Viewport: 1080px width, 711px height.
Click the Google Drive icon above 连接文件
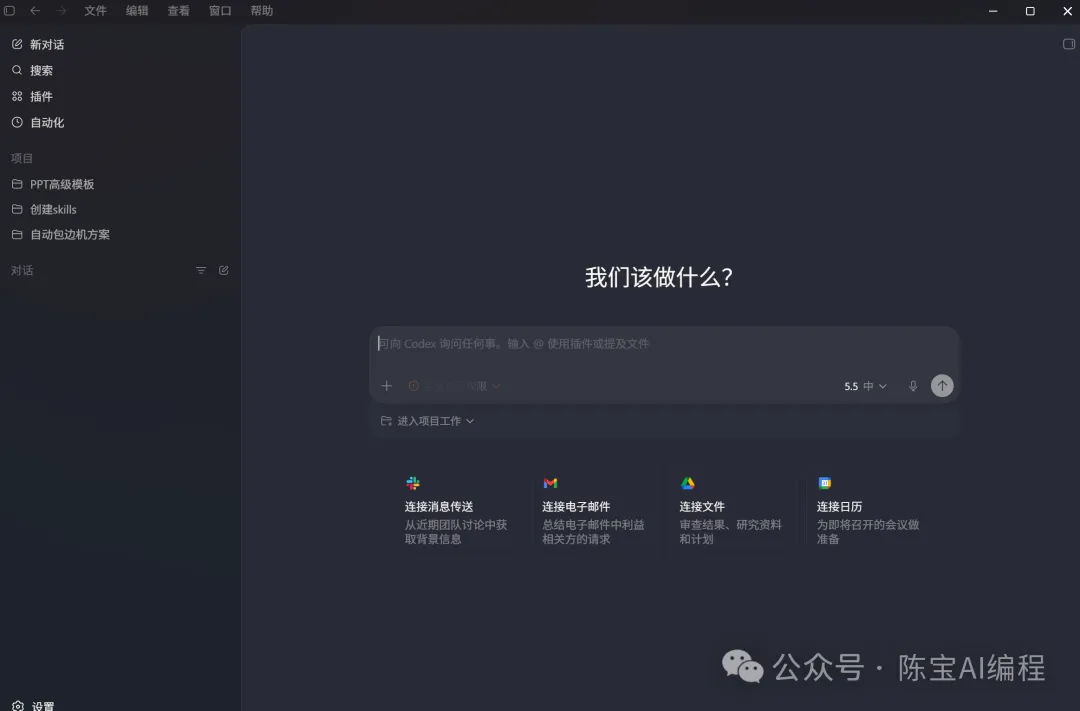point(687,483)
